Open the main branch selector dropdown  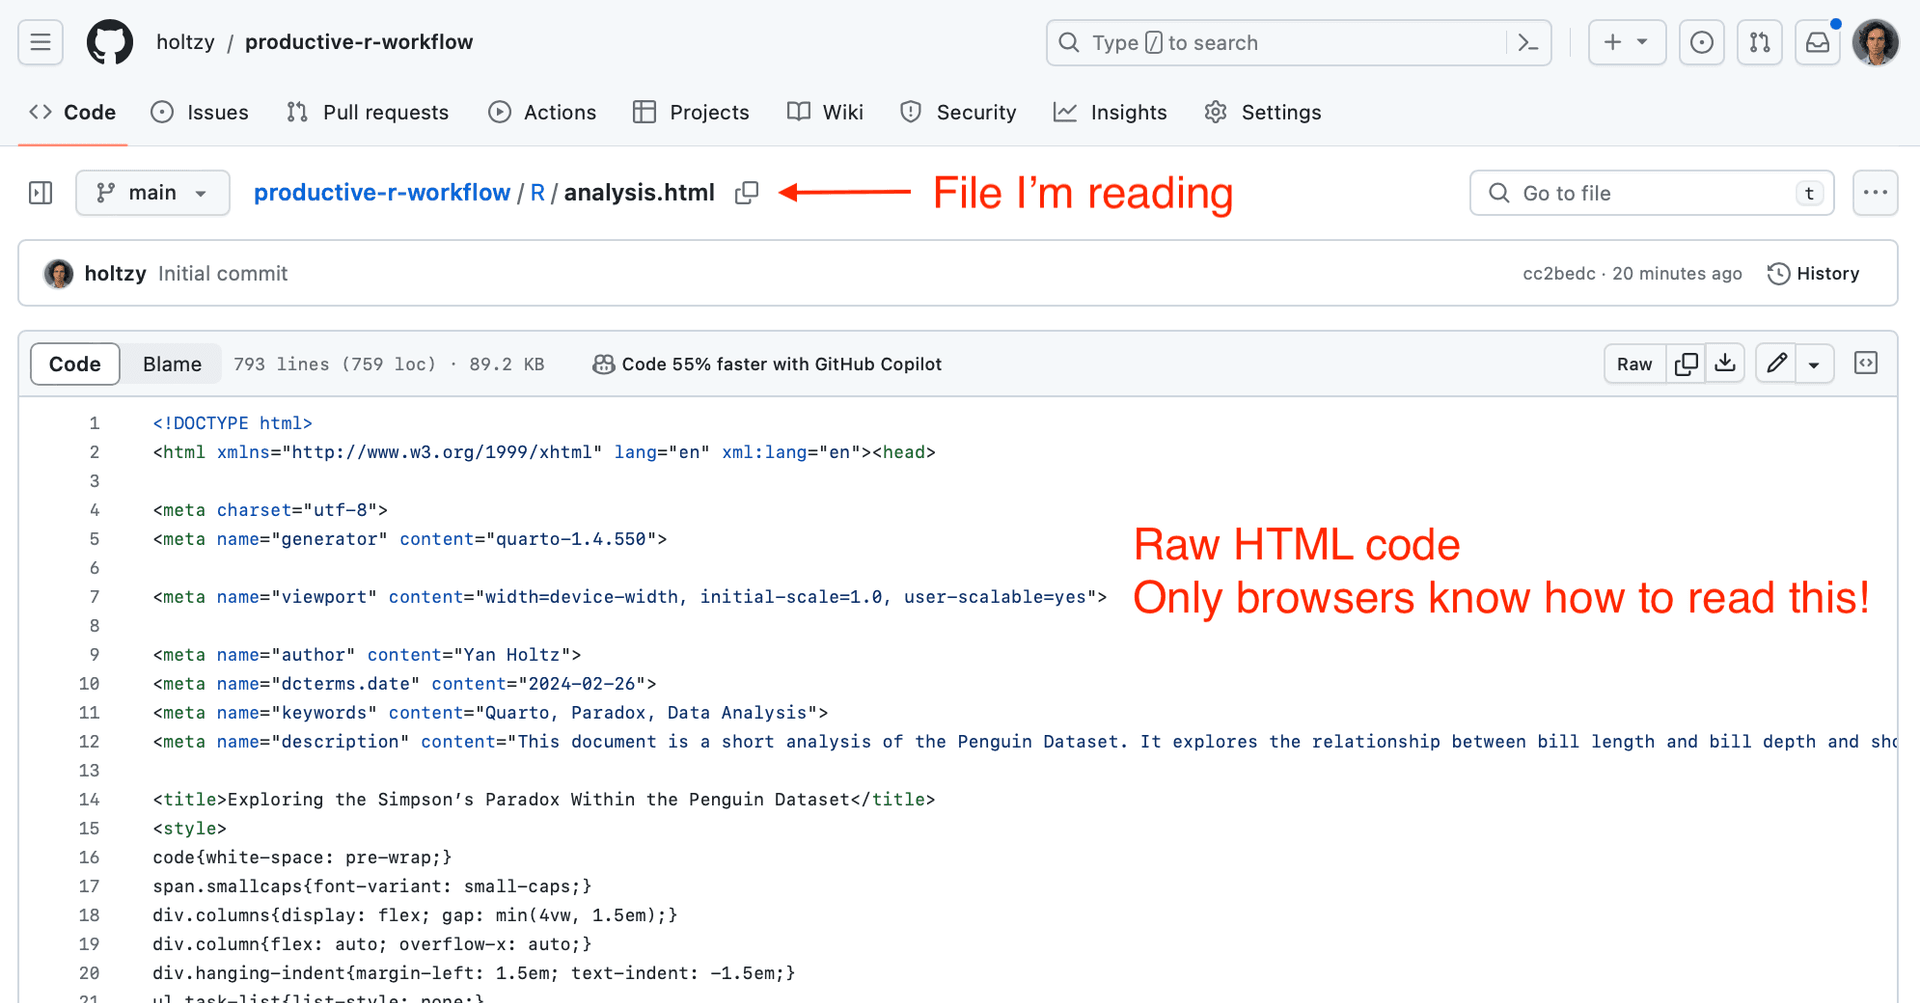pos(152,192)
